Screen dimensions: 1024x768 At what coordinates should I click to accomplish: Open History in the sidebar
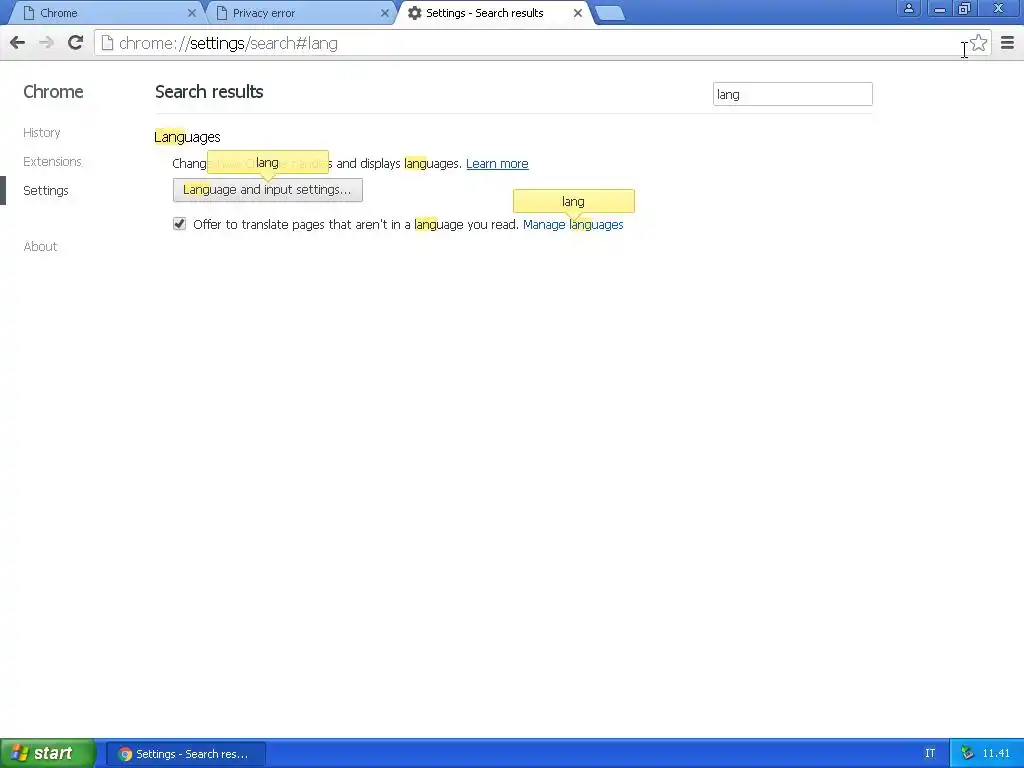tap(42, 133)
